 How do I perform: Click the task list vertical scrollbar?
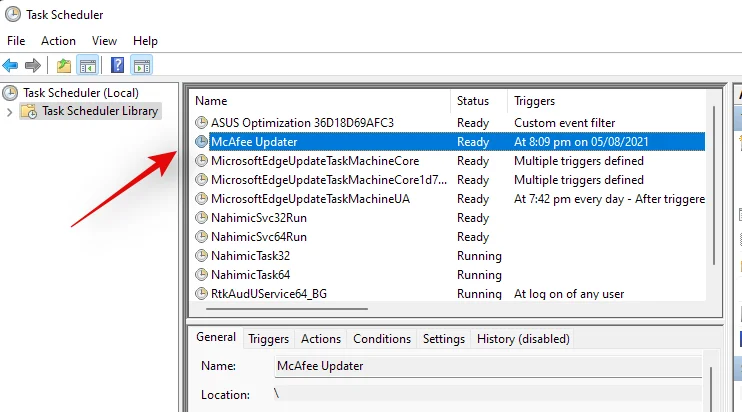coord(714,185)
